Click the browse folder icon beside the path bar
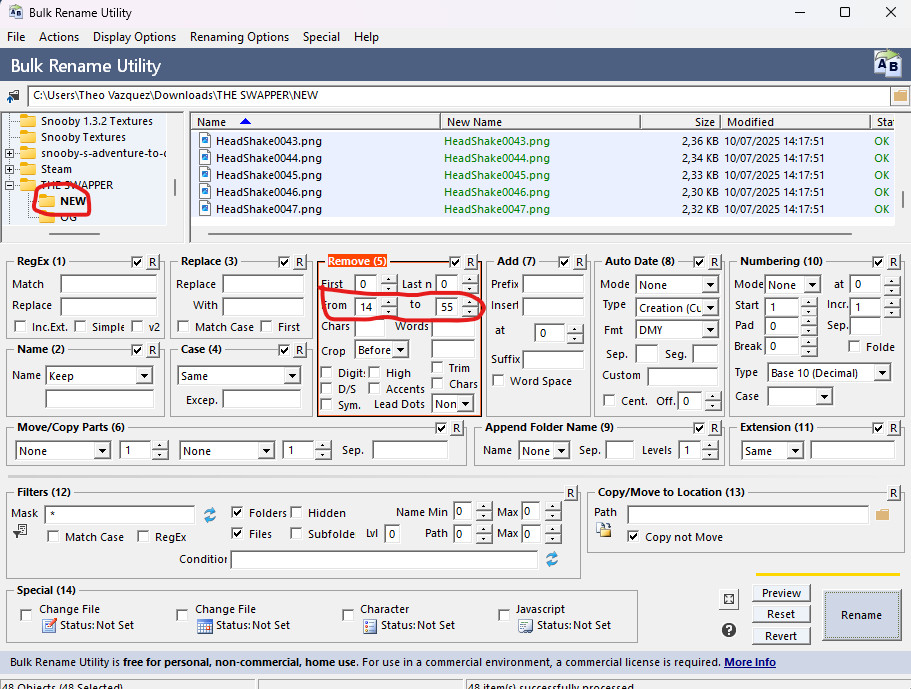Image resolution: width=911 pixels, height=689 pixels. point(900,96)
